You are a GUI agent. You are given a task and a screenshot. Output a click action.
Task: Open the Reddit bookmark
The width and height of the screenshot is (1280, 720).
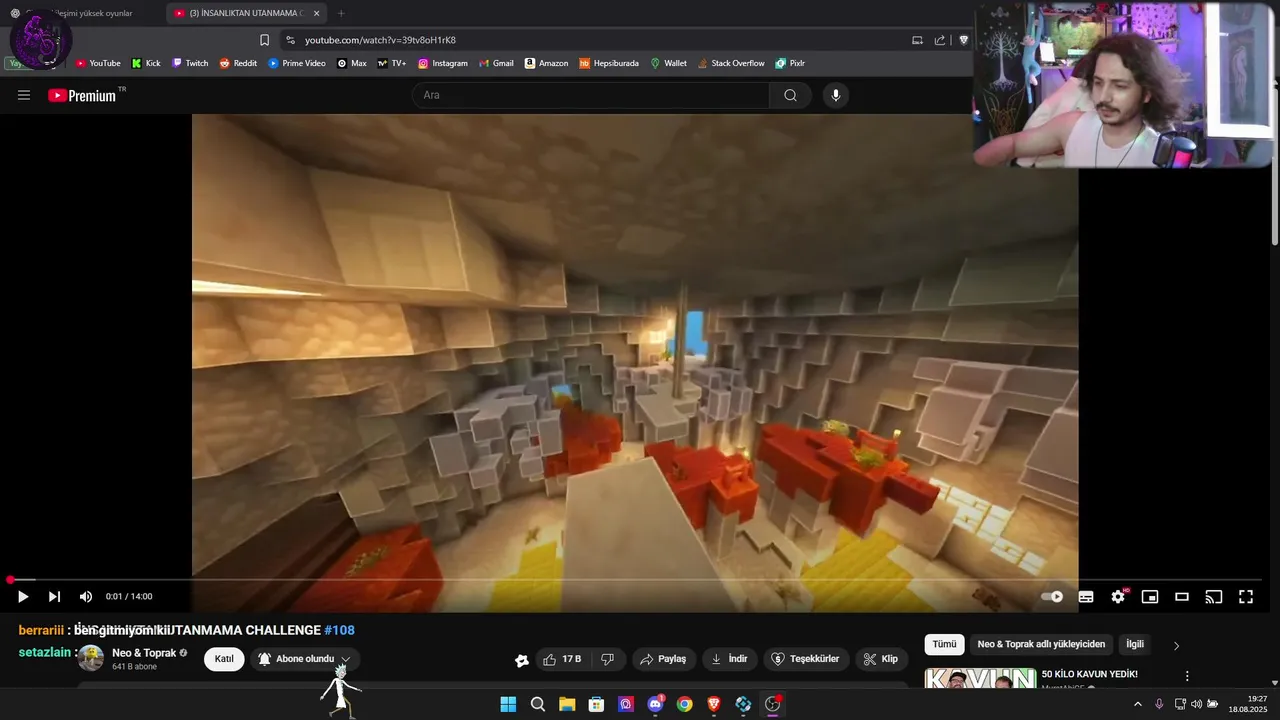point(238,63)
